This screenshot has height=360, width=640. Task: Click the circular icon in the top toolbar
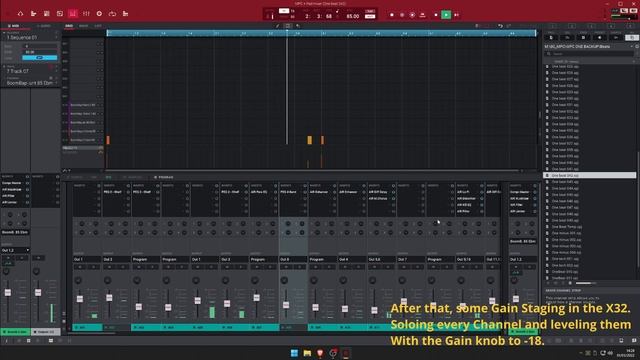(x=99, y=13)
